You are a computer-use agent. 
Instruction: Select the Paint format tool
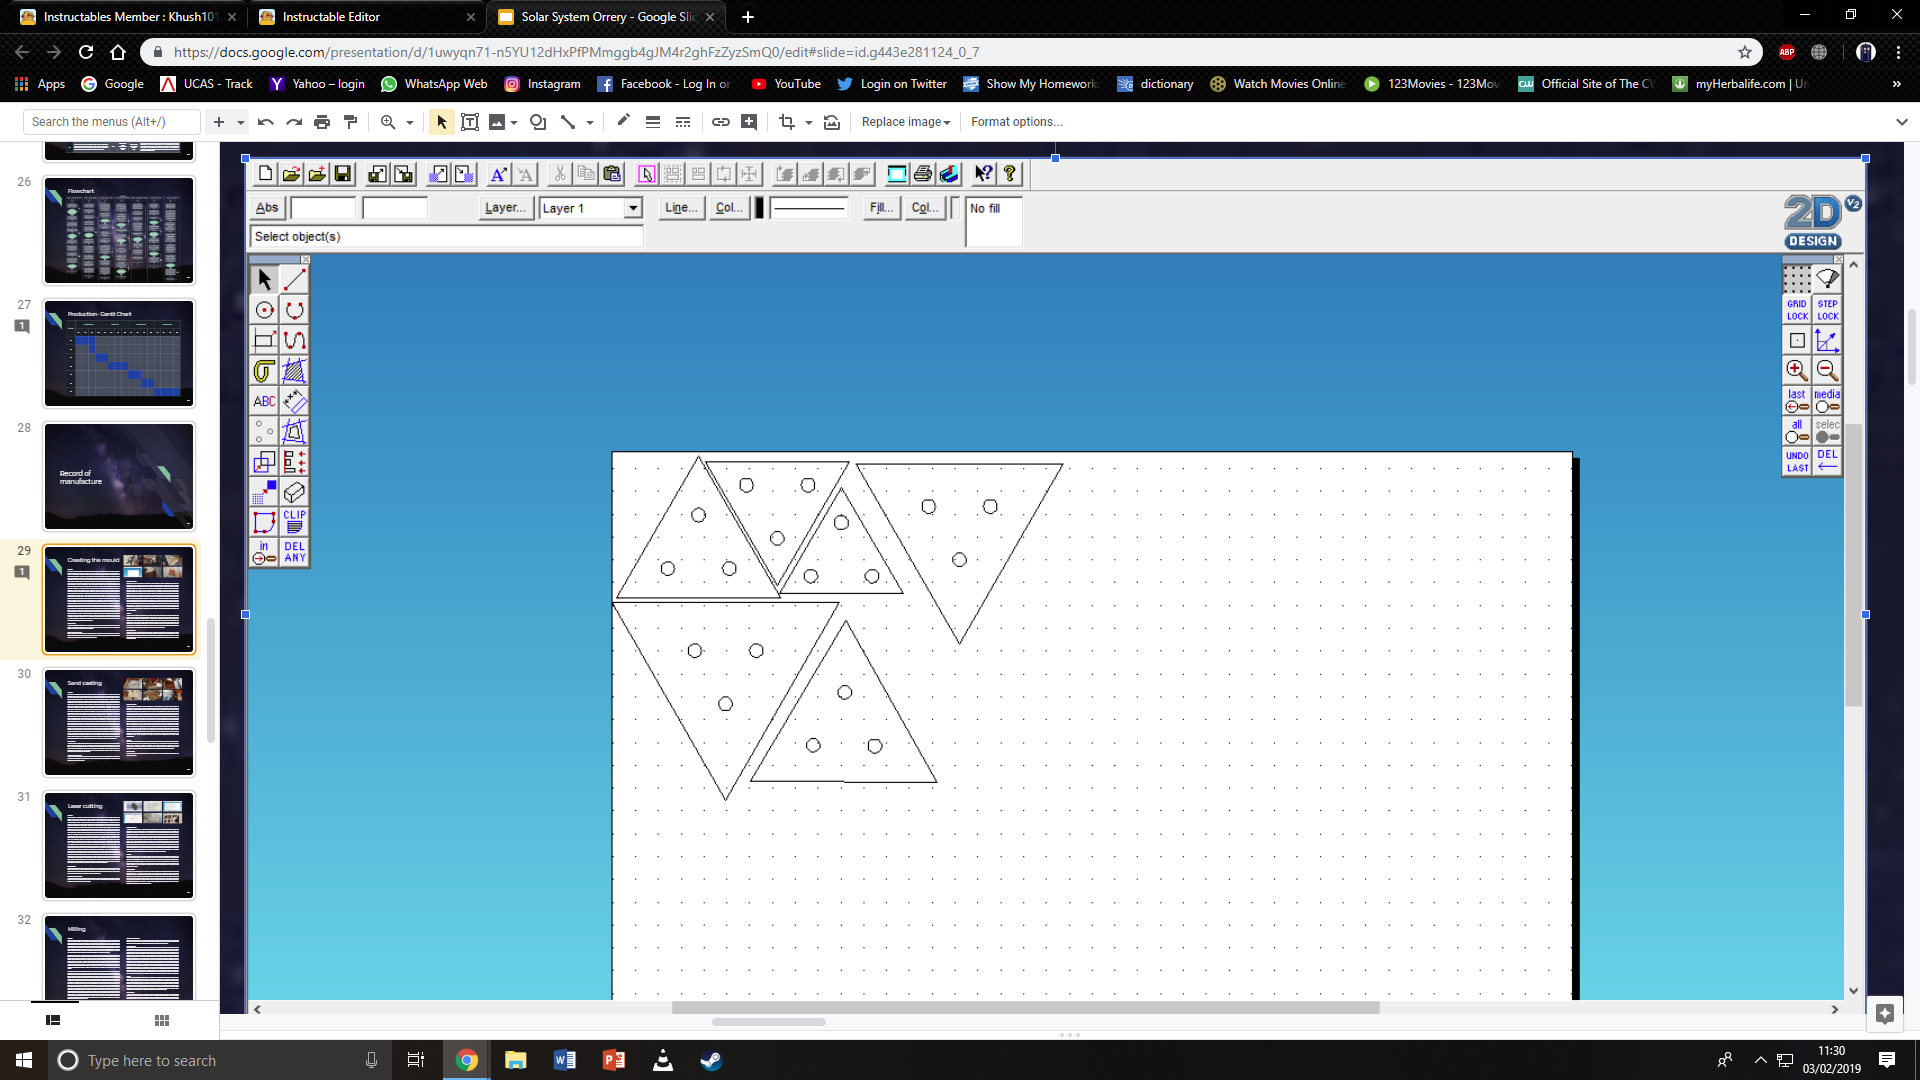pos(350,122)
